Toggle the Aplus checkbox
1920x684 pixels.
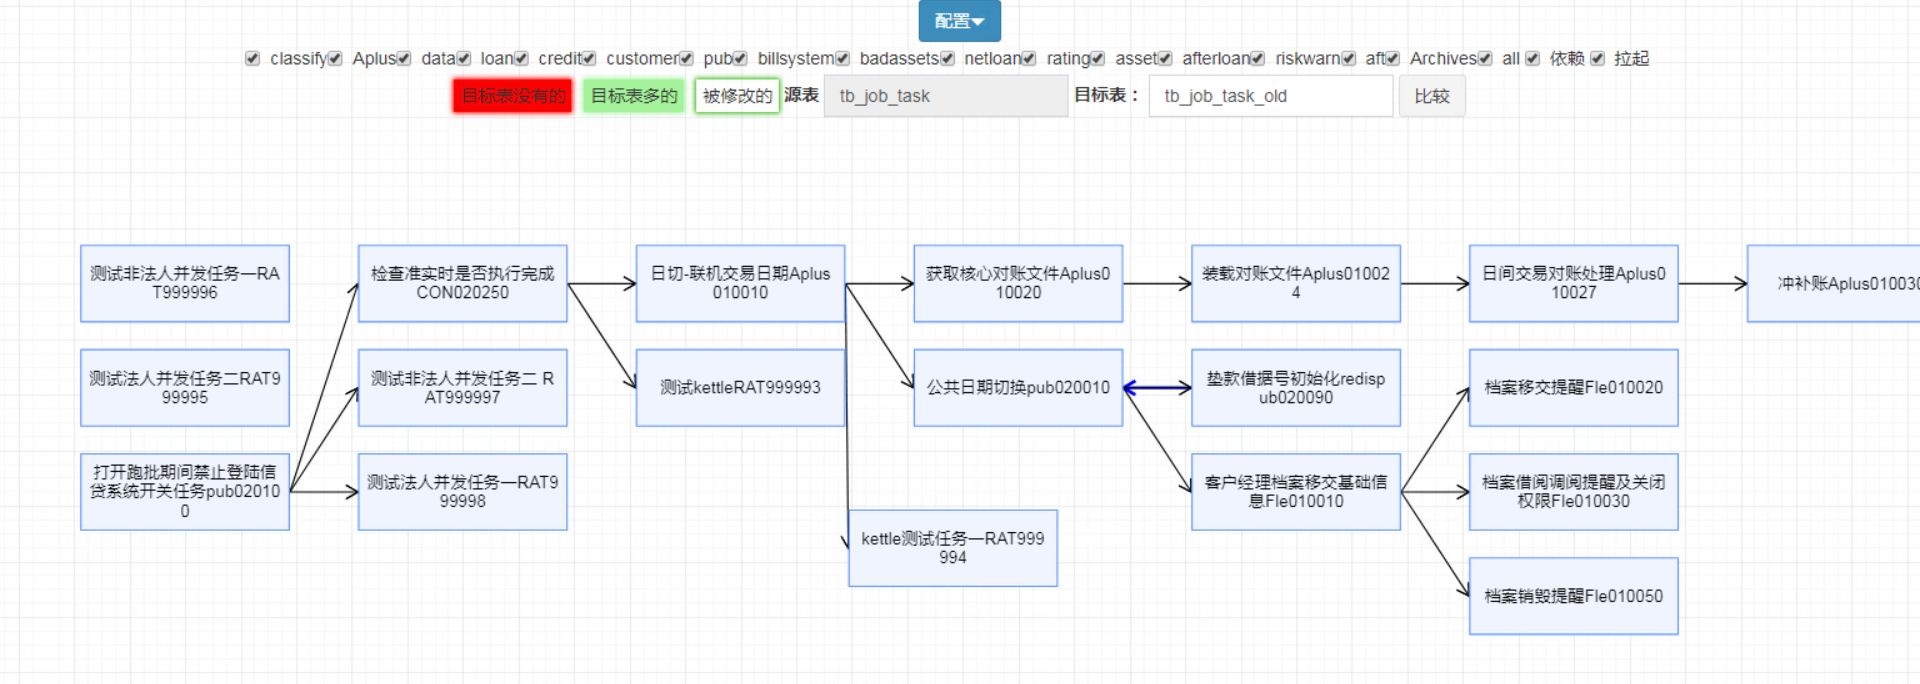pyautogui.click(x=335, y=59)
